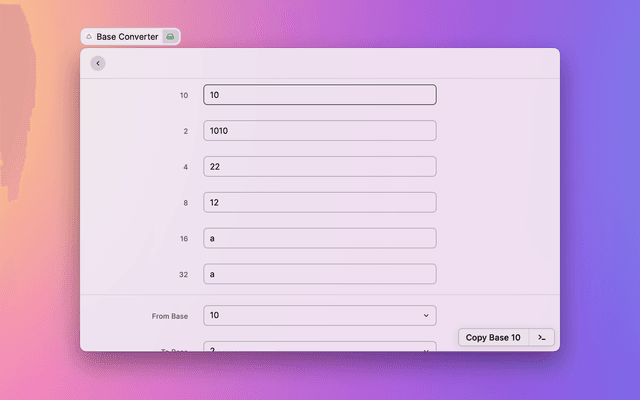
Task: Click the 32 row label
Action: [184, 275]
